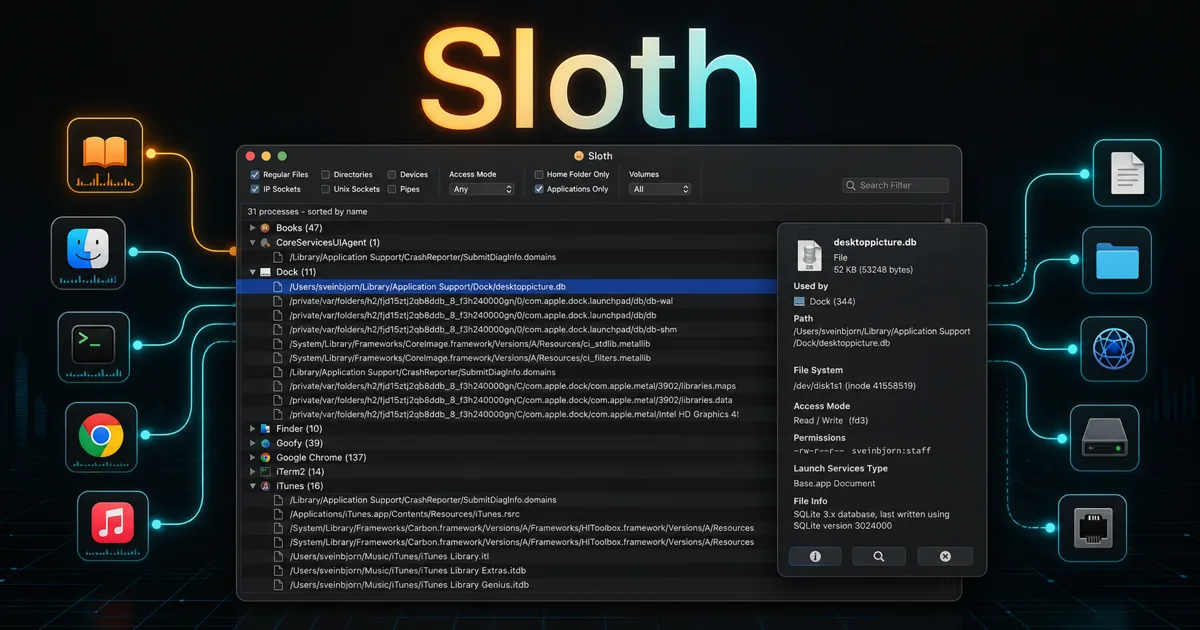Click the file icon beside the db-wal row
Viewport: 1200px width, 630px height.
click(279, 301)
